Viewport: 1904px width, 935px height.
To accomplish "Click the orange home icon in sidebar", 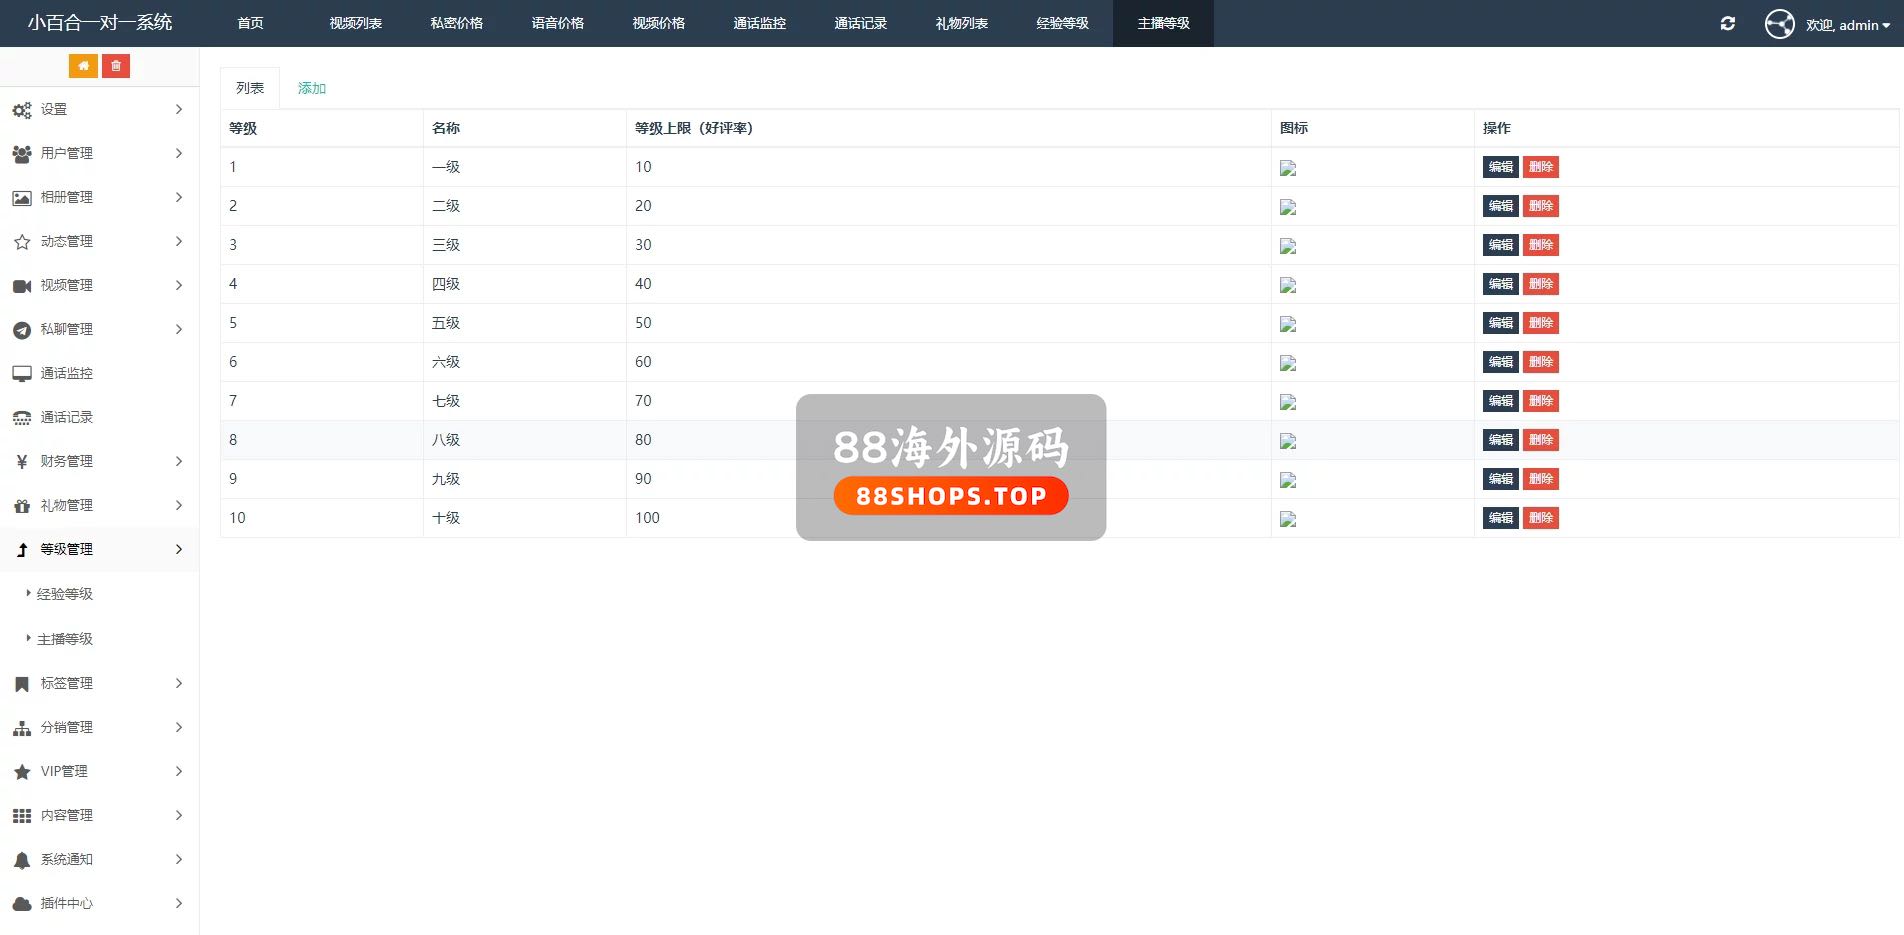I will tap(83, 66).
